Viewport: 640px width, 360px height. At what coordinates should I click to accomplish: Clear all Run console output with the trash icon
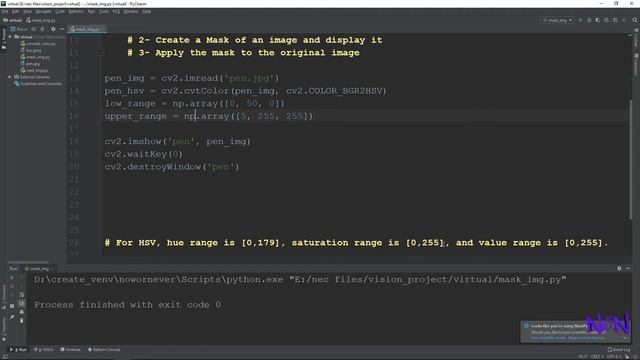22,320
